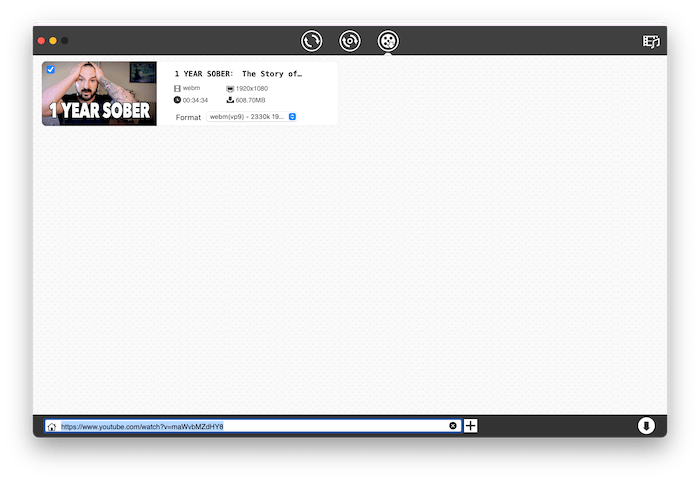Viewport: 700px width, 481px height.
Task: Uncheck the 1 YEAR SOBER video checkbox
Action: click(x=51, y=70)
